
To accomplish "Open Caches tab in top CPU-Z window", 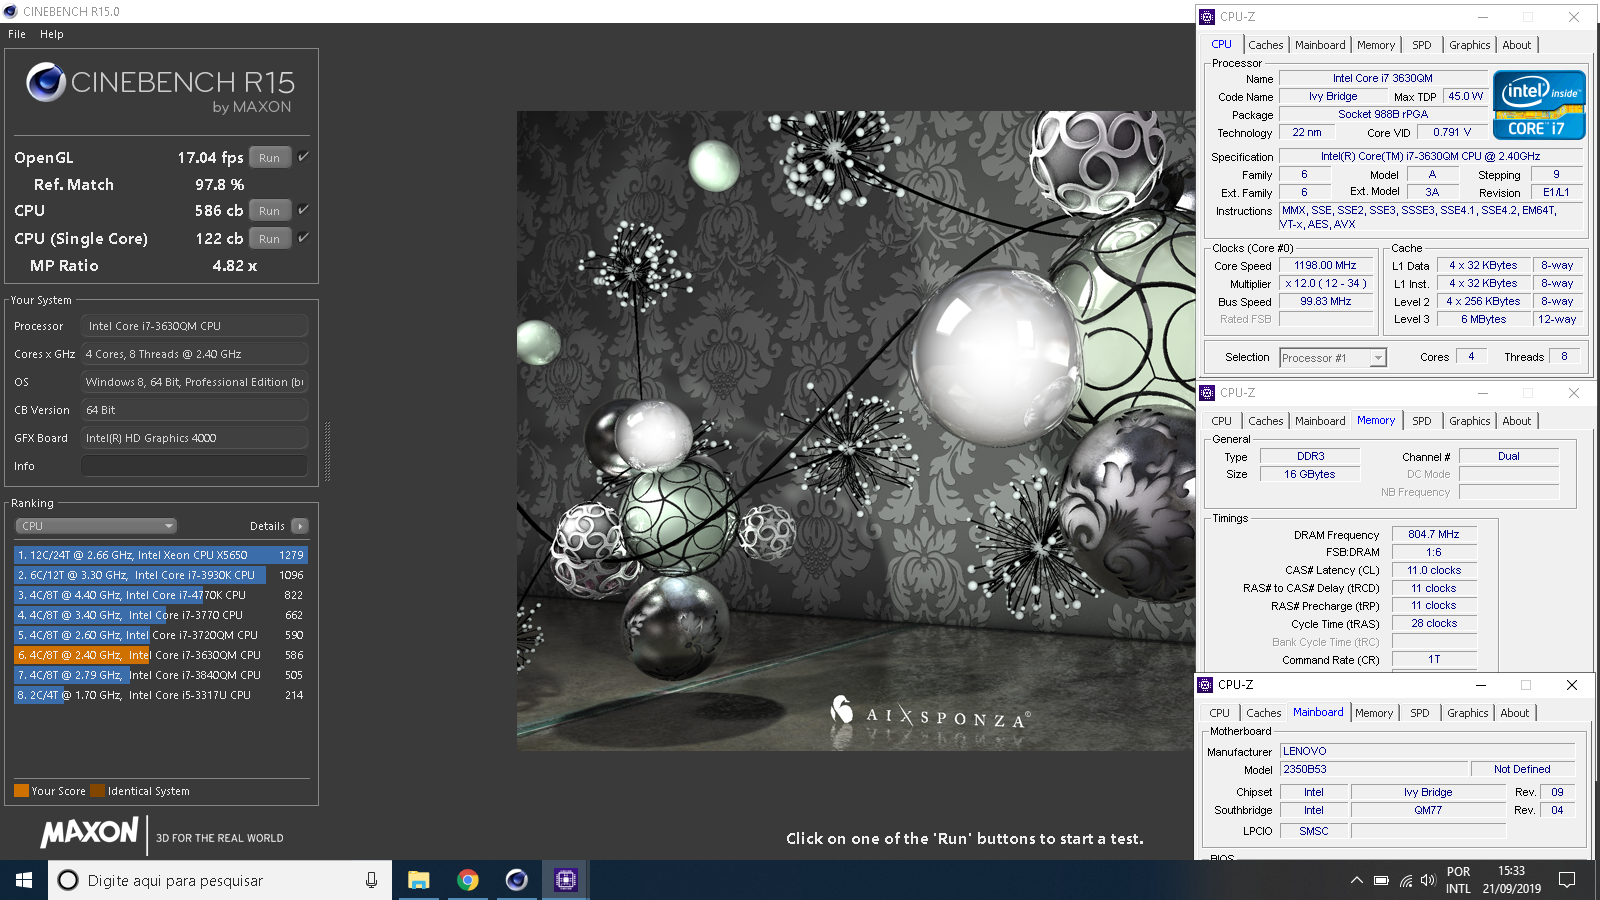I will pos(1265,45).
